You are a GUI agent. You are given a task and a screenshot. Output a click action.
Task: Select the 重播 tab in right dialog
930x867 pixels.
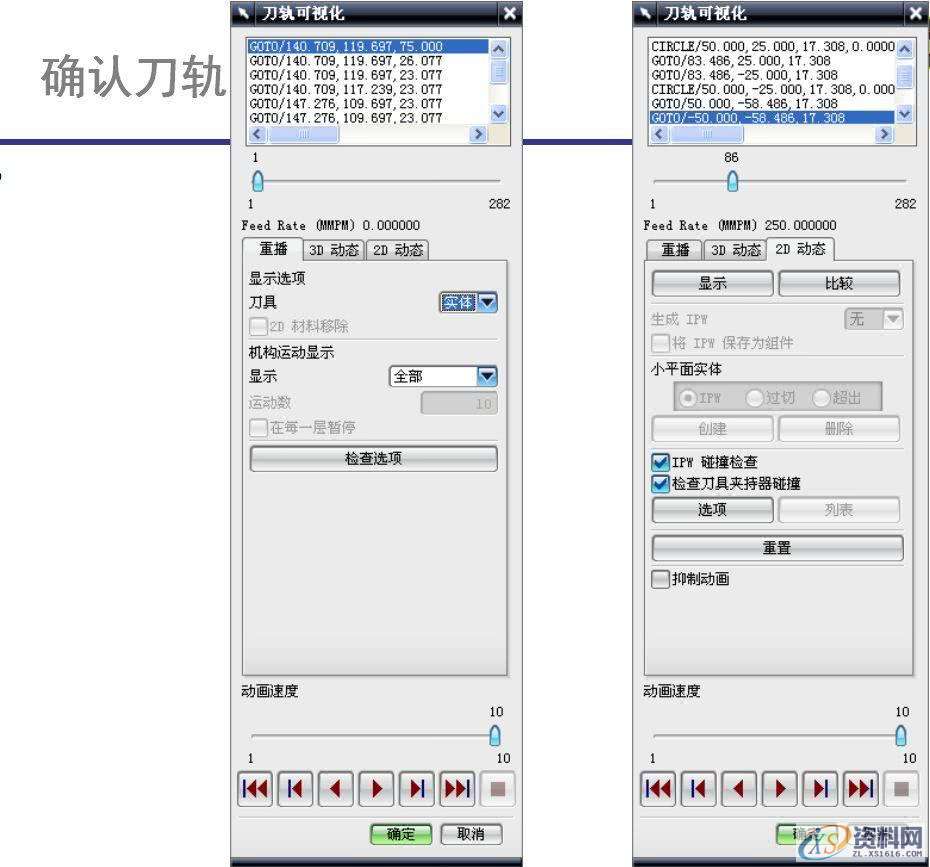(676, 250)
